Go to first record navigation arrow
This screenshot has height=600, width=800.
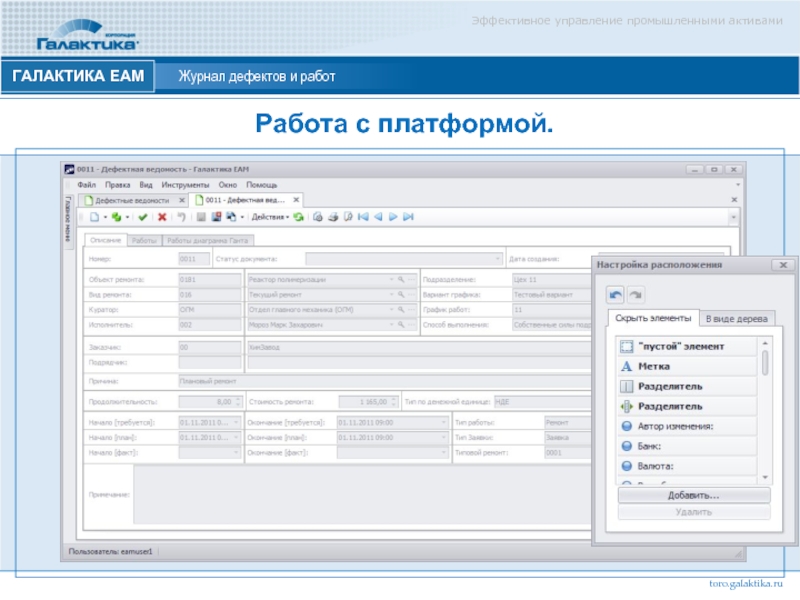[363, 216]
